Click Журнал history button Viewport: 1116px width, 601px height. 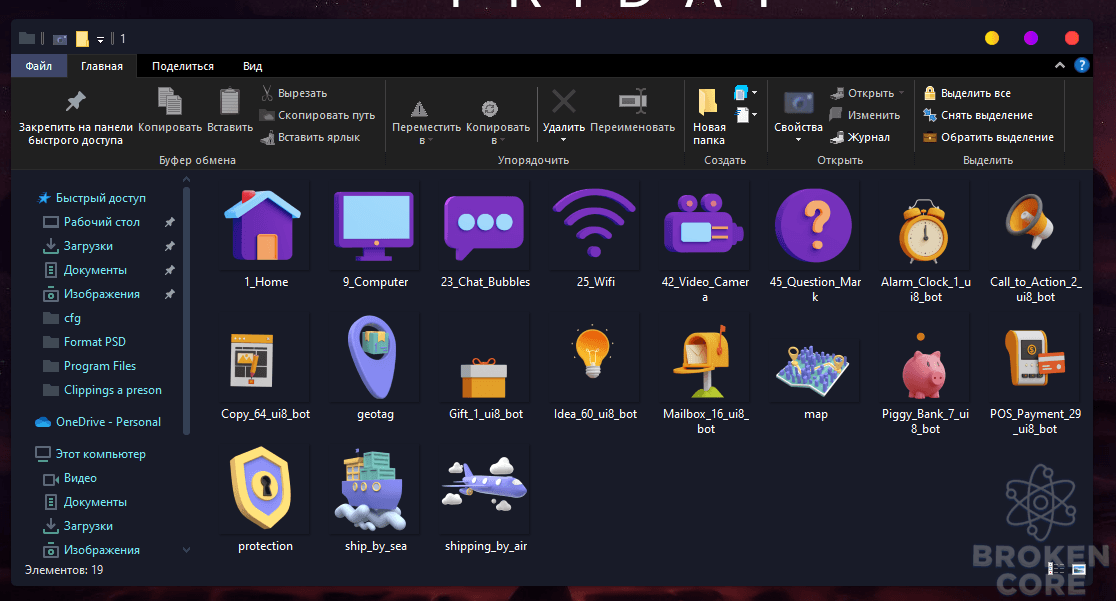860,137
